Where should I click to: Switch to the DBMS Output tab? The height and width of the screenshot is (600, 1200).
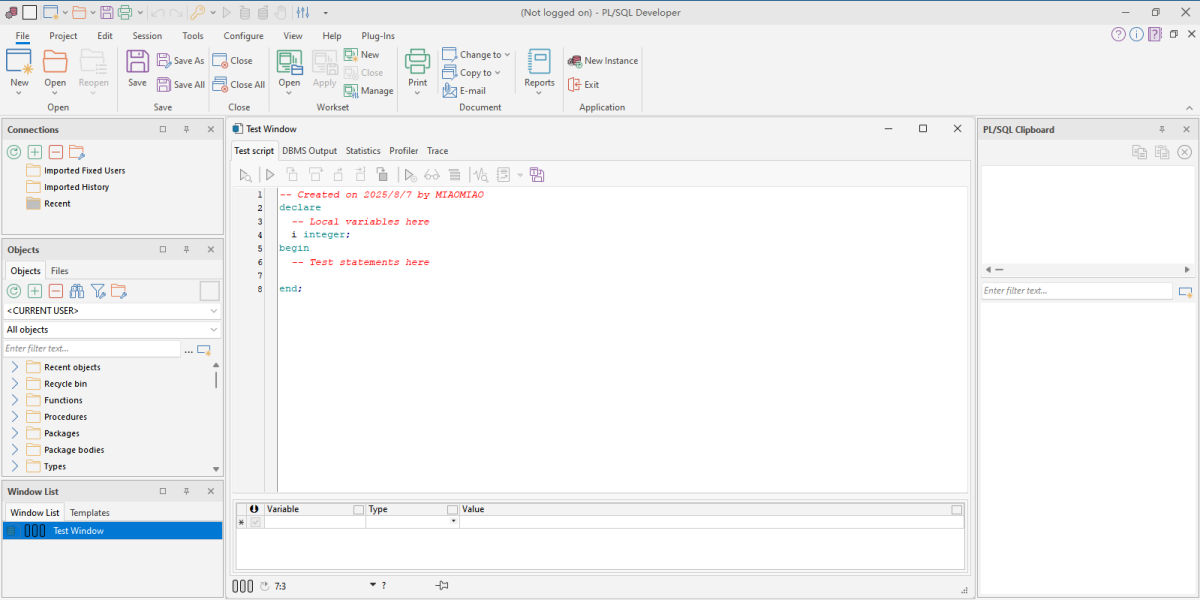(x=309, y=151)
